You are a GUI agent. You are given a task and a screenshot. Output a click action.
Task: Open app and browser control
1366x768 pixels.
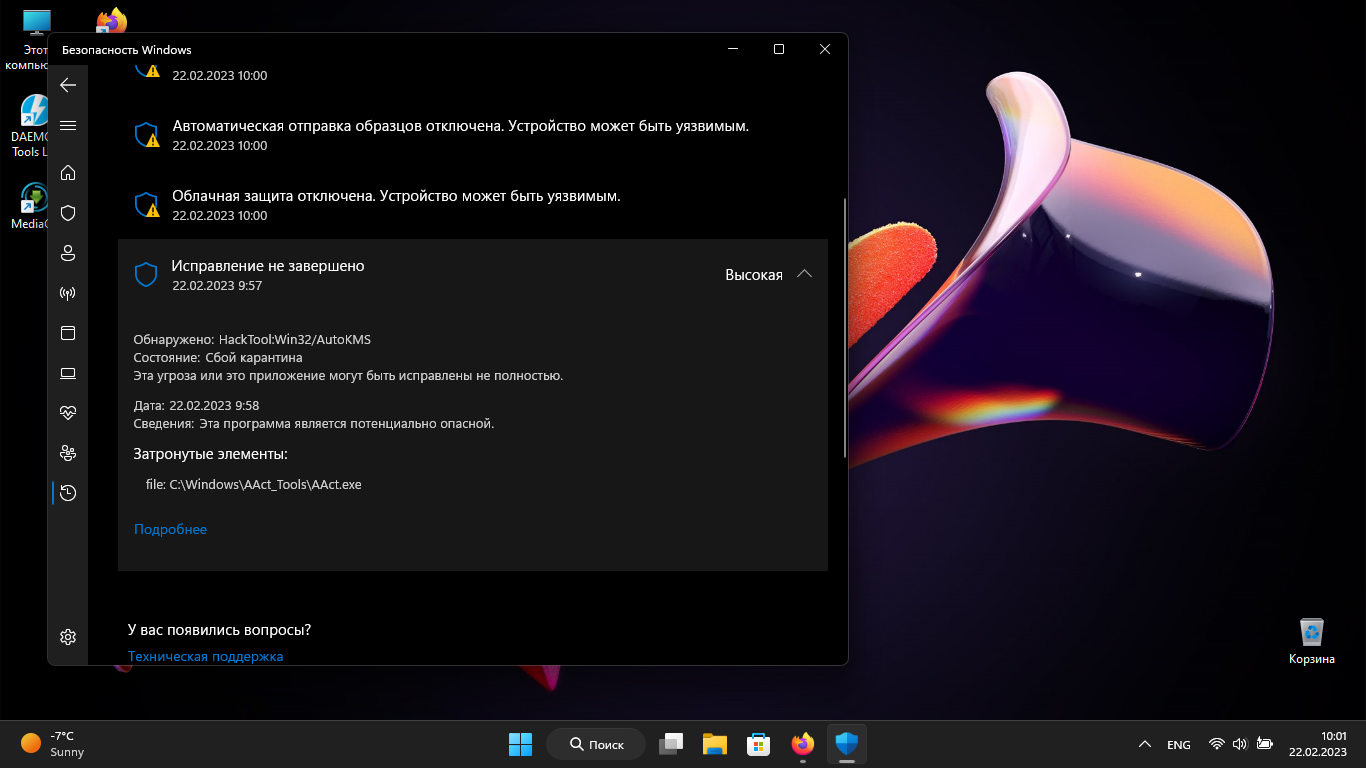point(68,333)
